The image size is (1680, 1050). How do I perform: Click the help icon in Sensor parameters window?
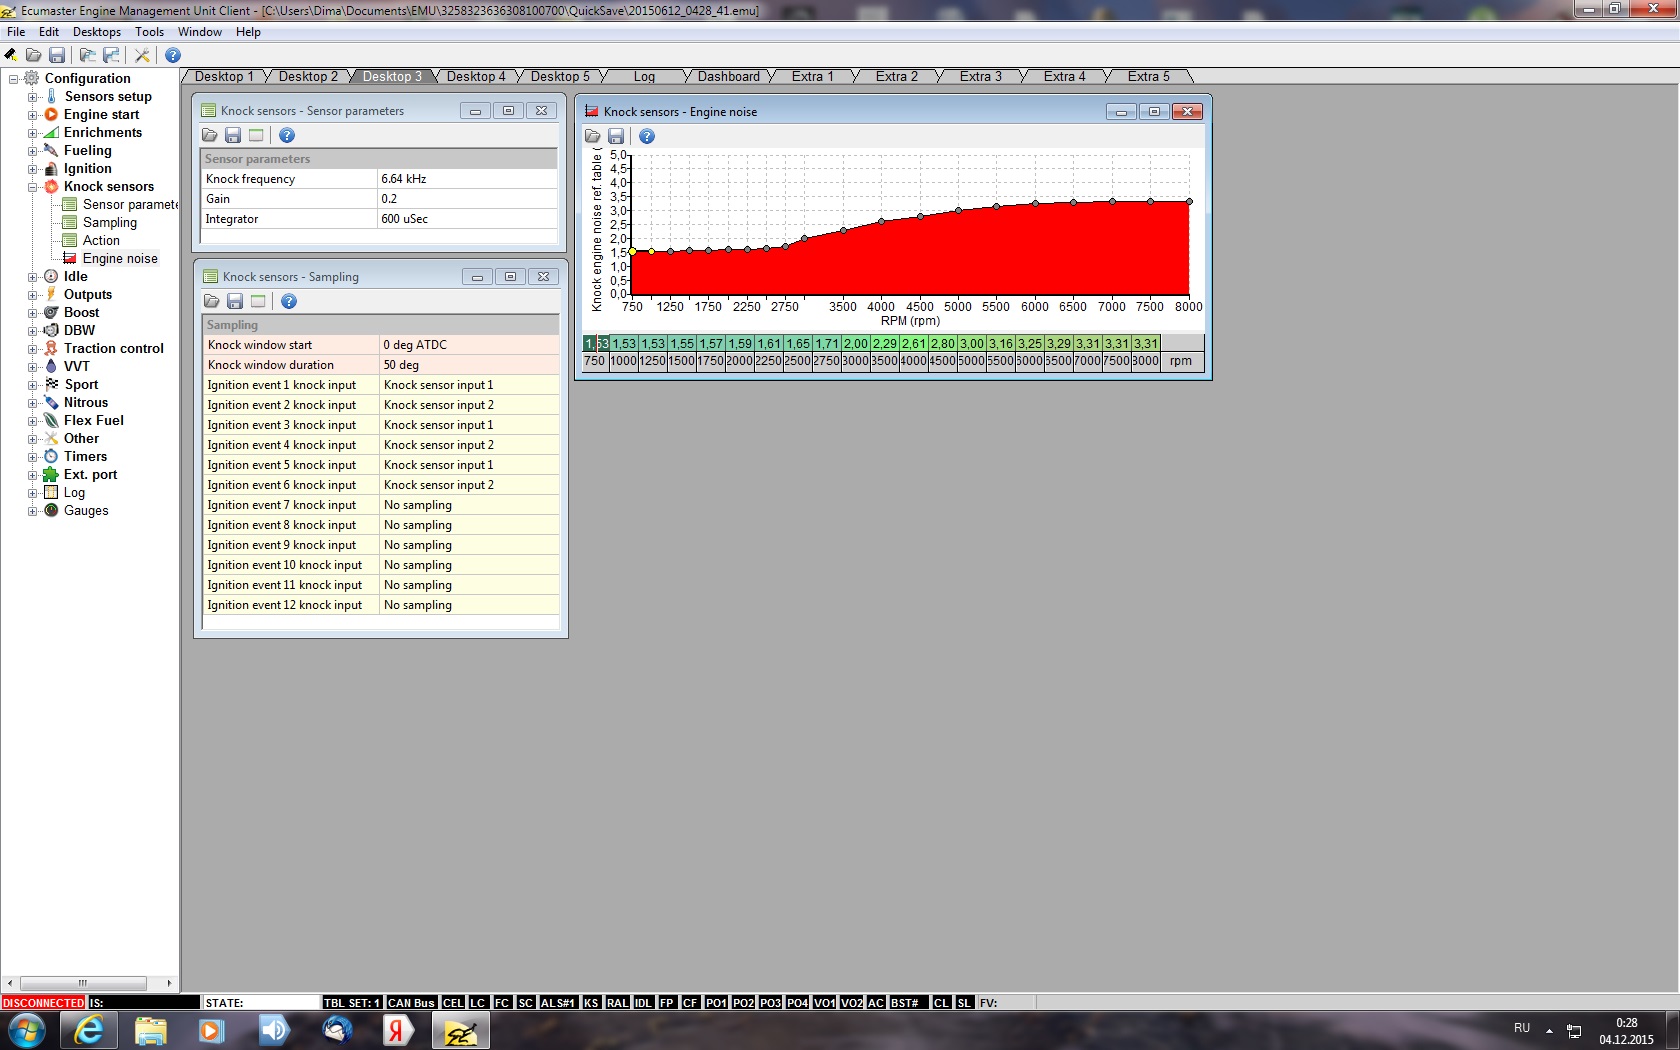tap(287, 135)
